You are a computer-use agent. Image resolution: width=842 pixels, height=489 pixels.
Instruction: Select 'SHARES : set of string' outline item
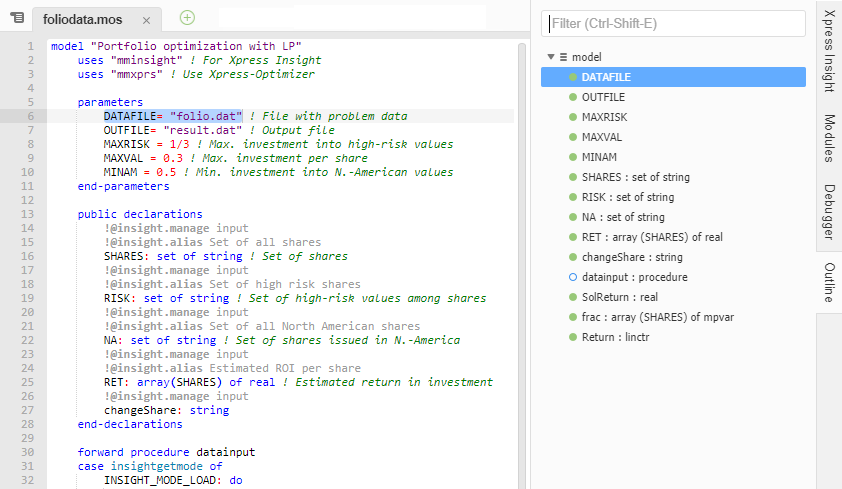point(635,177)
